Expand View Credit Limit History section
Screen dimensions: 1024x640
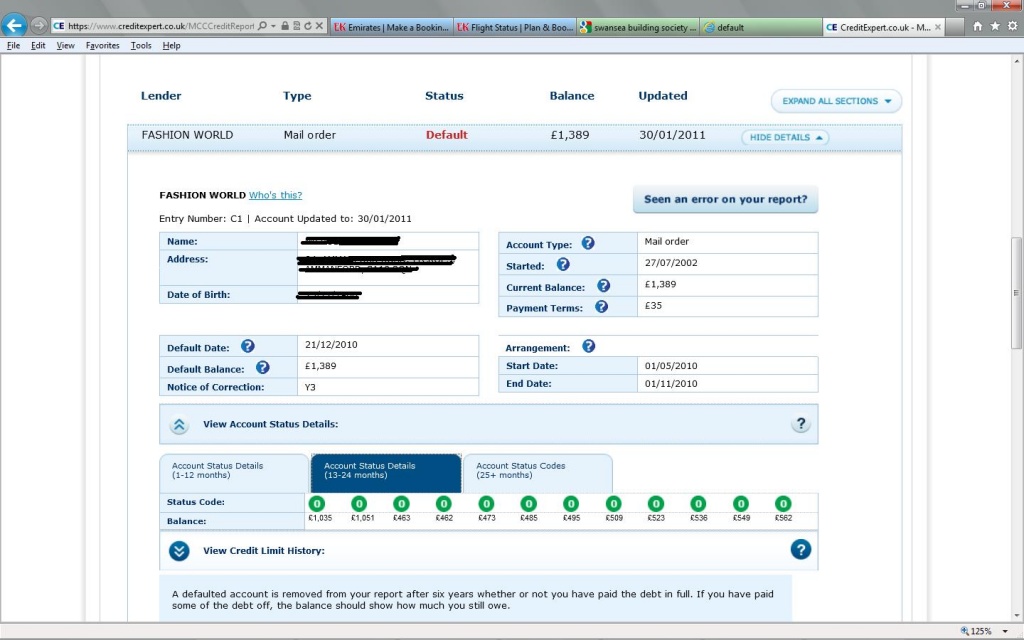[180, 550]
